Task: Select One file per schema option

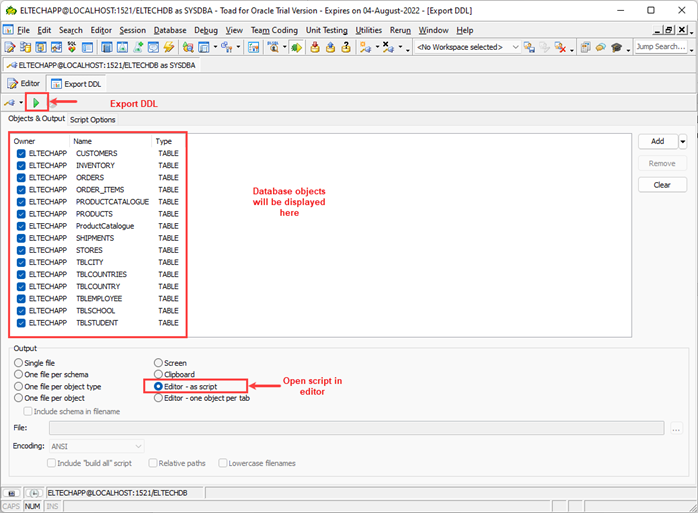Action: pyautogui.click(x=18, y=374)
